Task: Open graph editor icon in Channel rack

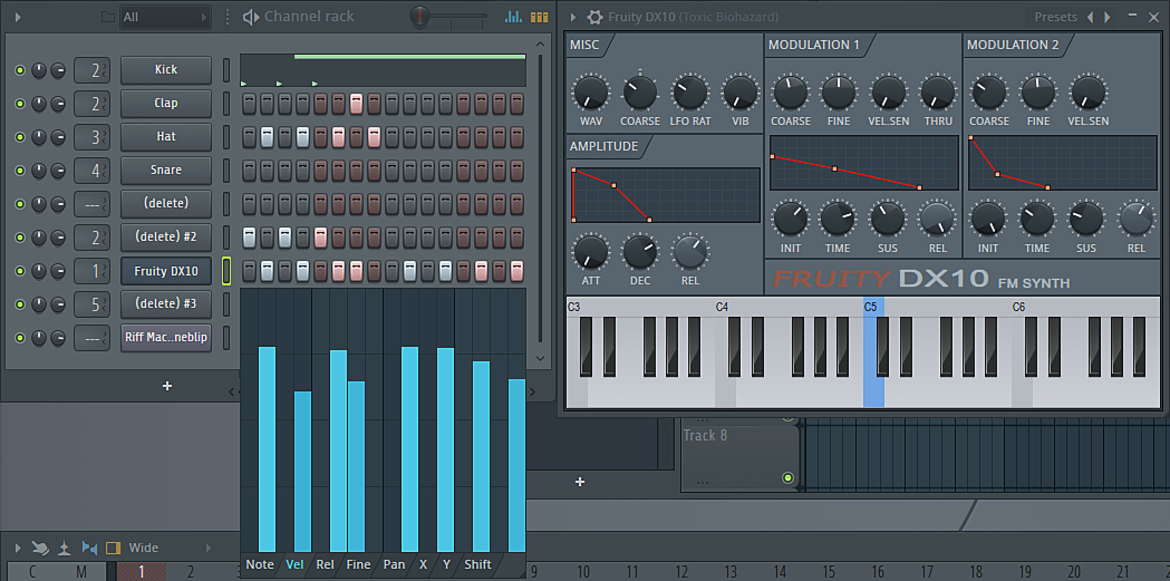Action: click(x=513, y=16)
